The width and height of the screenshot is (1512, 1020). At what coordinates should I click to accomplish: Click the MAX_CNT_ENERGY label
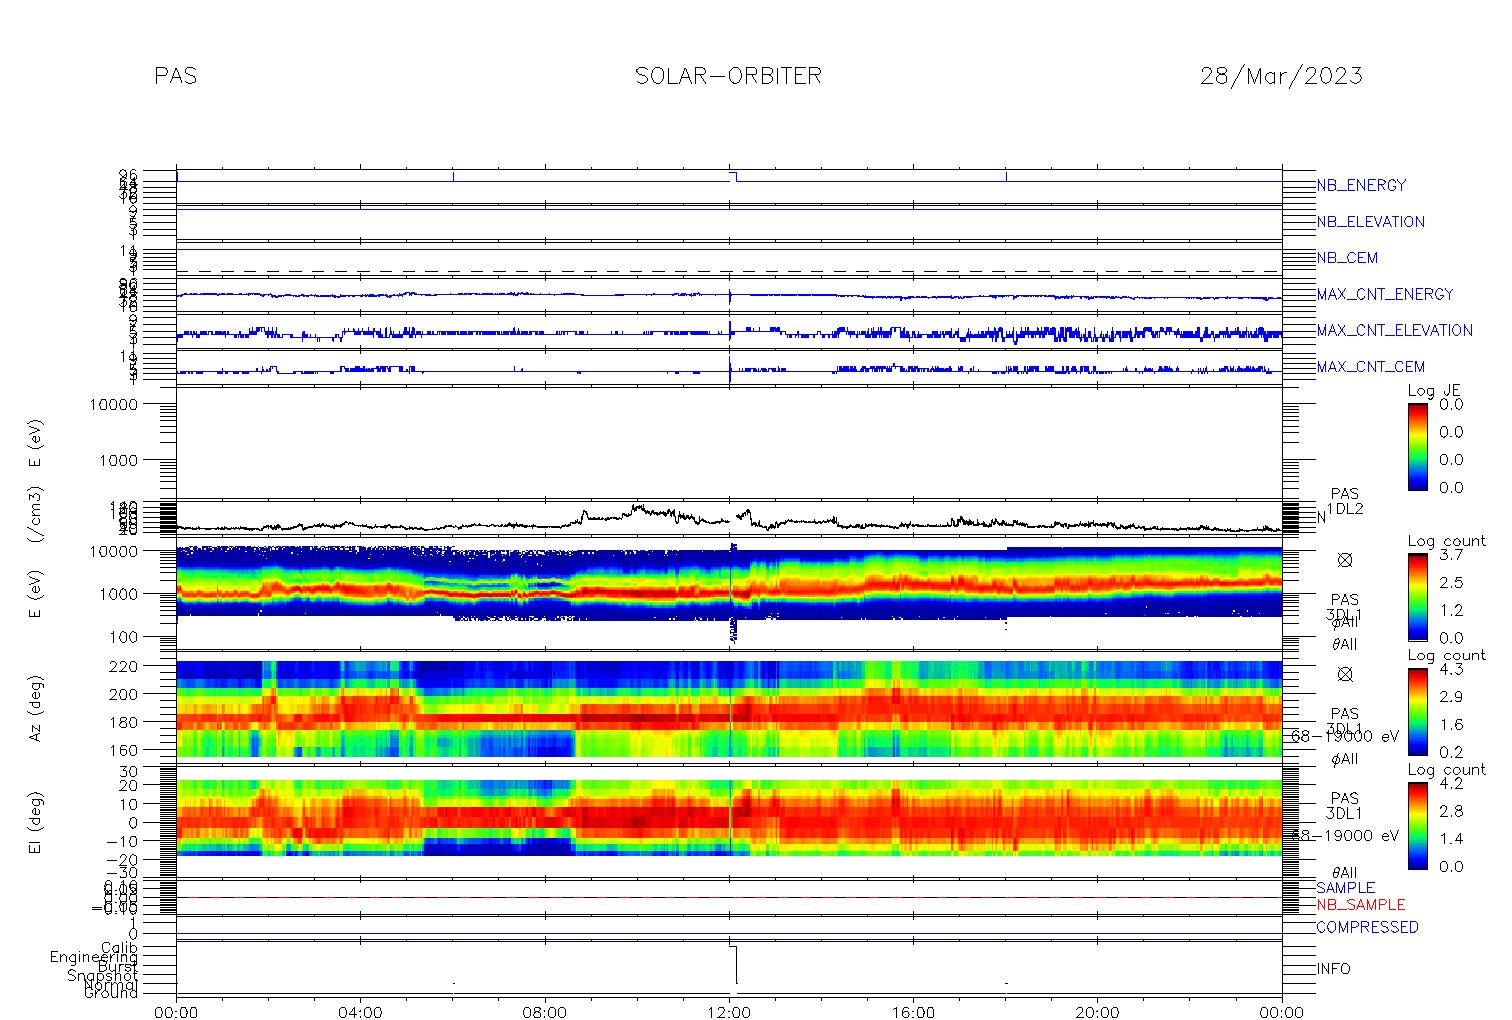point(1385,294)
